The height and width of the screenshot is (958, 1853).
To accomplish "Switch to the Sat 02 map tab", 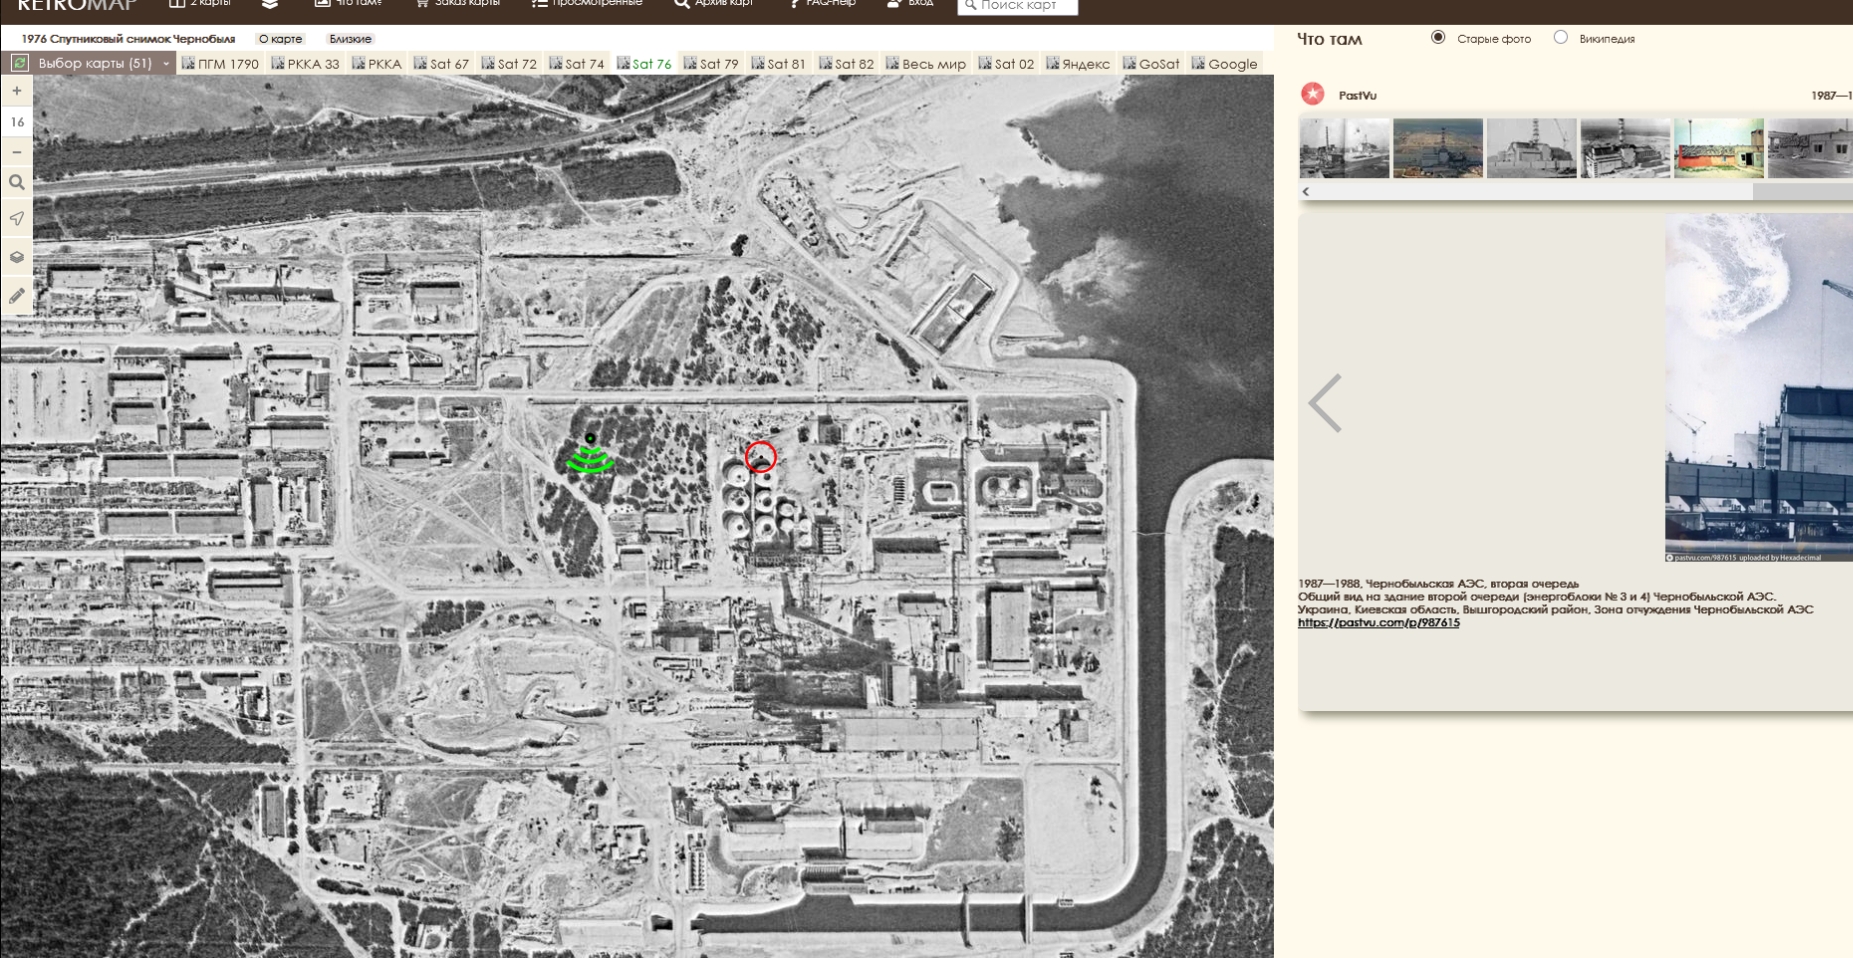I will [x=1006, y=64].
